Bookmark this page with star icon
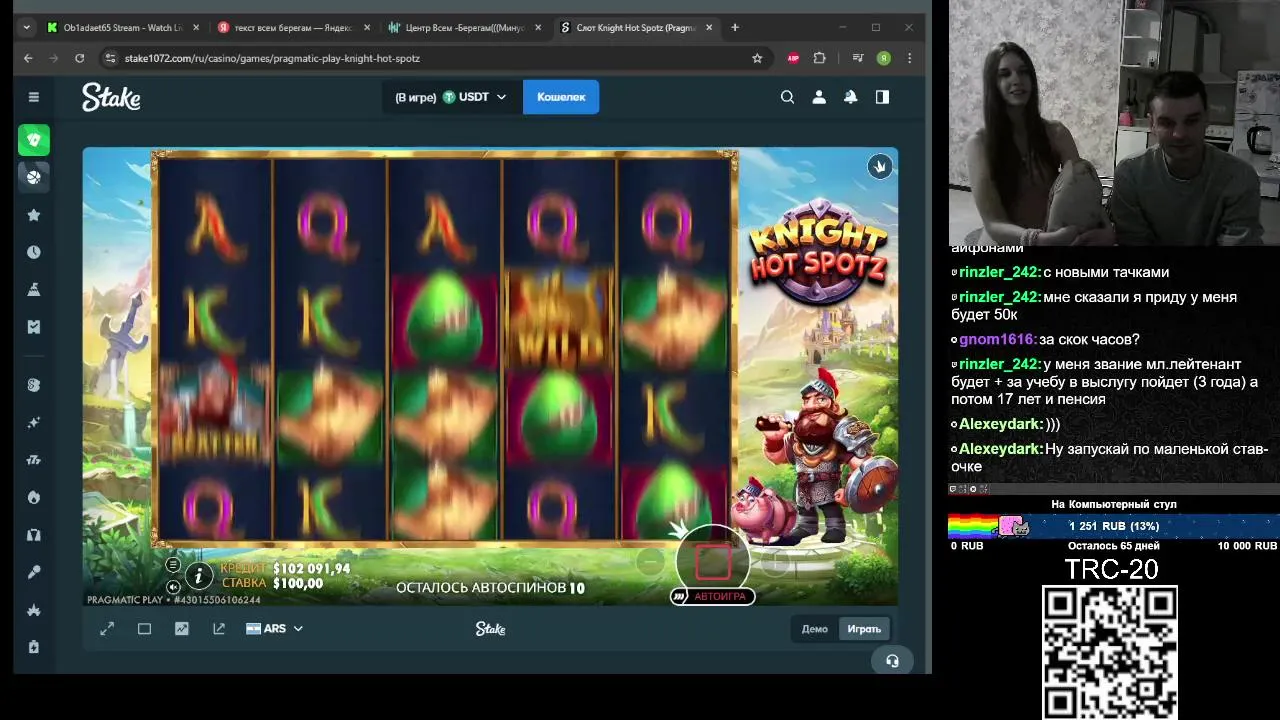Image resolution: width=1280 pixels, height=720 pixels. (x=757, y=58)
